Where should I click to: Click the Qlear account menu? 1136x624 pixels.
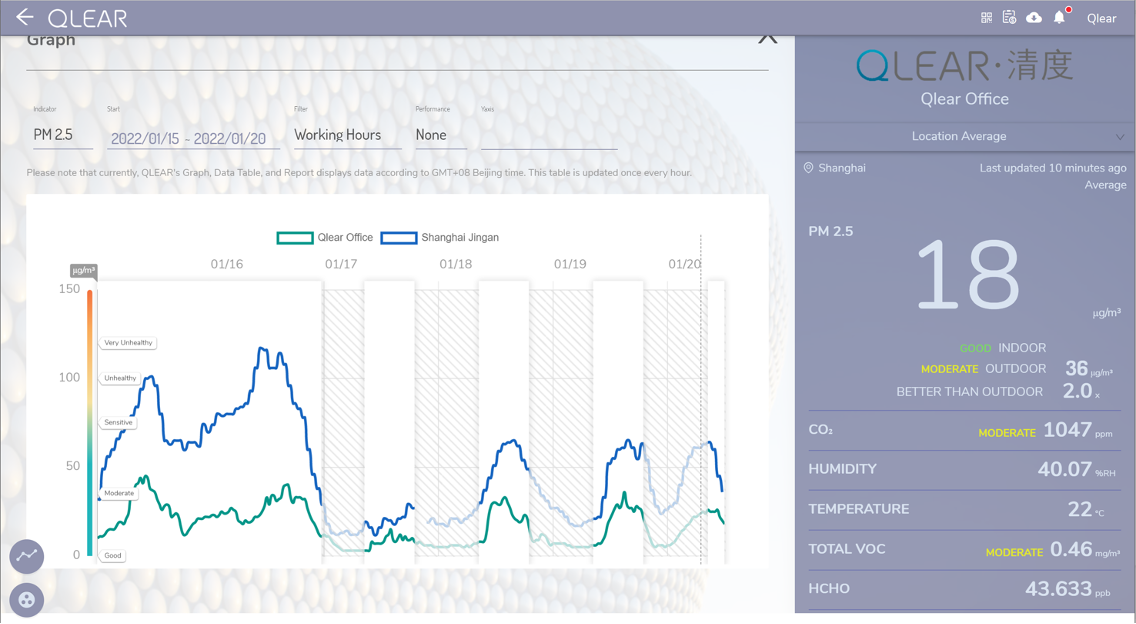click(1101, 18)
